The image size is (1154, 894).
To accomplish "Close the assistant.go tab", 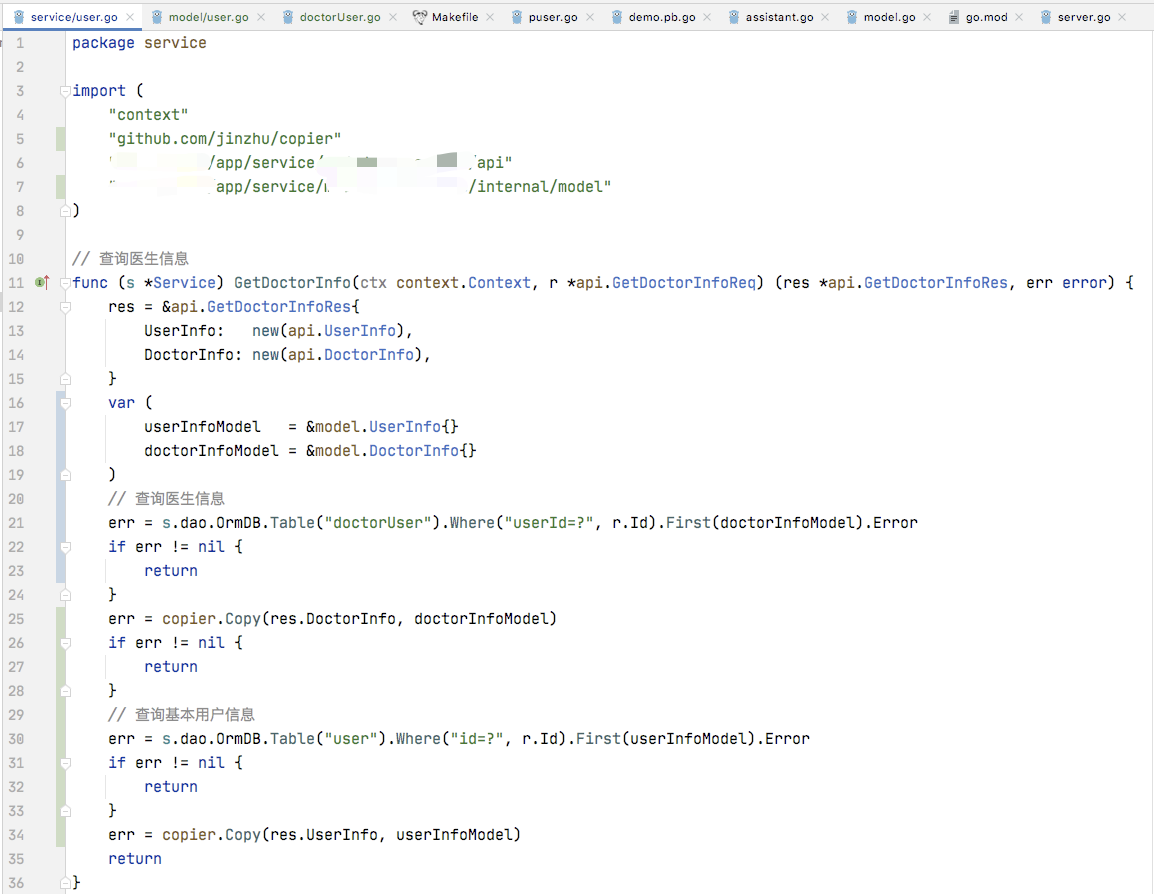I will [x=826, y=17].
